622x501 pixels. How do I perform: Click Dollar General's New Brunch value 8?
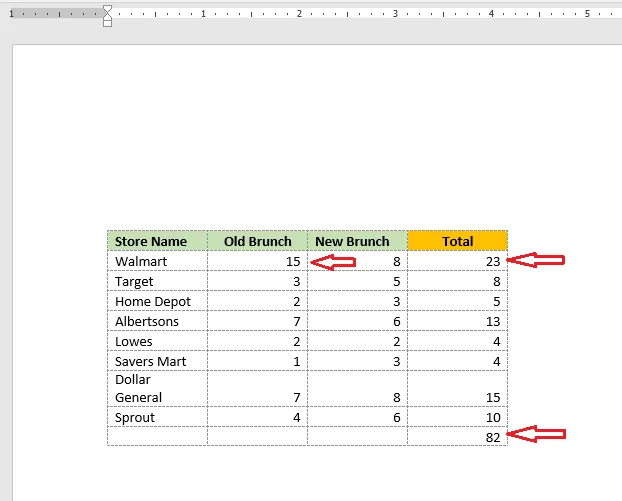coord(397,397)
